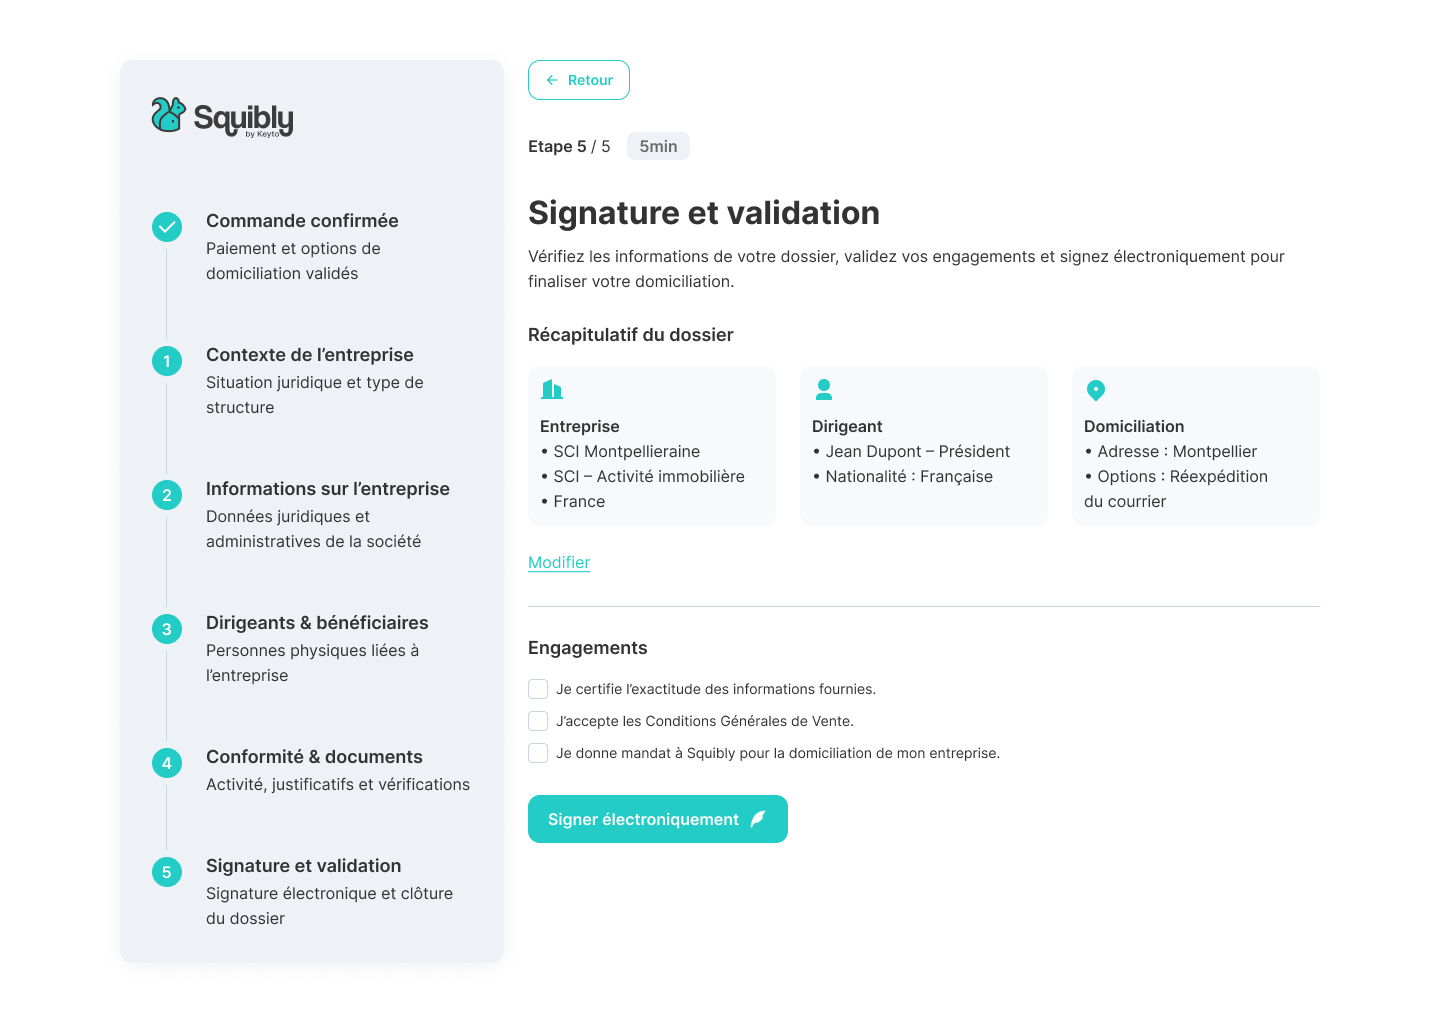Click step 5 numbered circle
This screenshot has width=1440, height=1023.
pos(167,872)
